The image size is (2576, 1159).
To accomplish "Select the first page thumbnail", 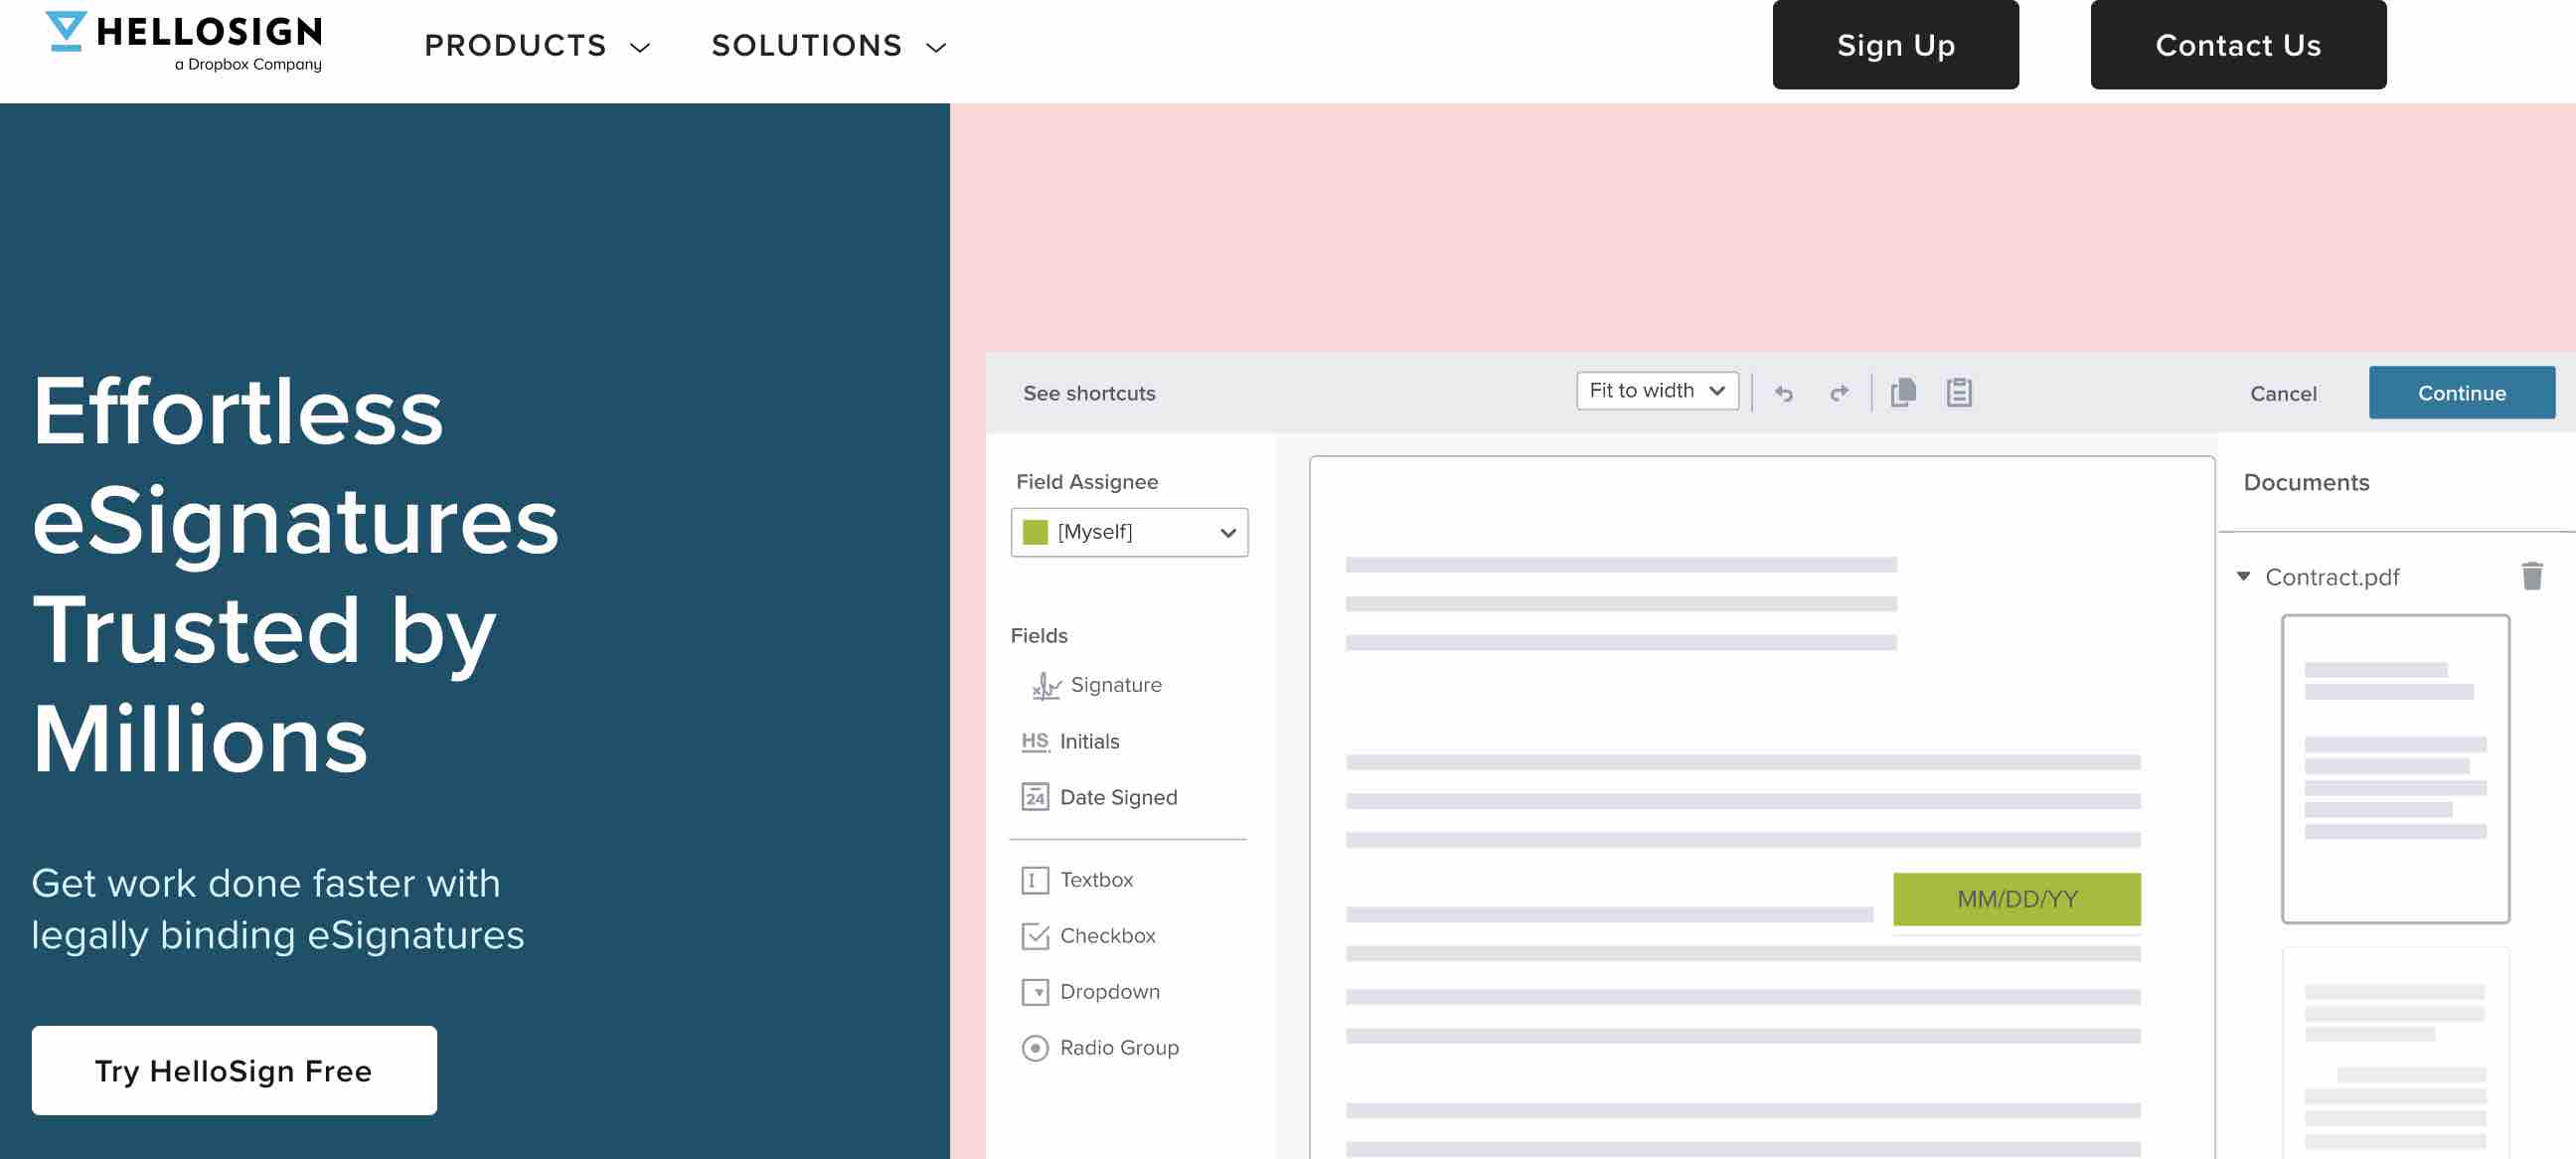I will pyautogui.click(x=2394, y=768).
